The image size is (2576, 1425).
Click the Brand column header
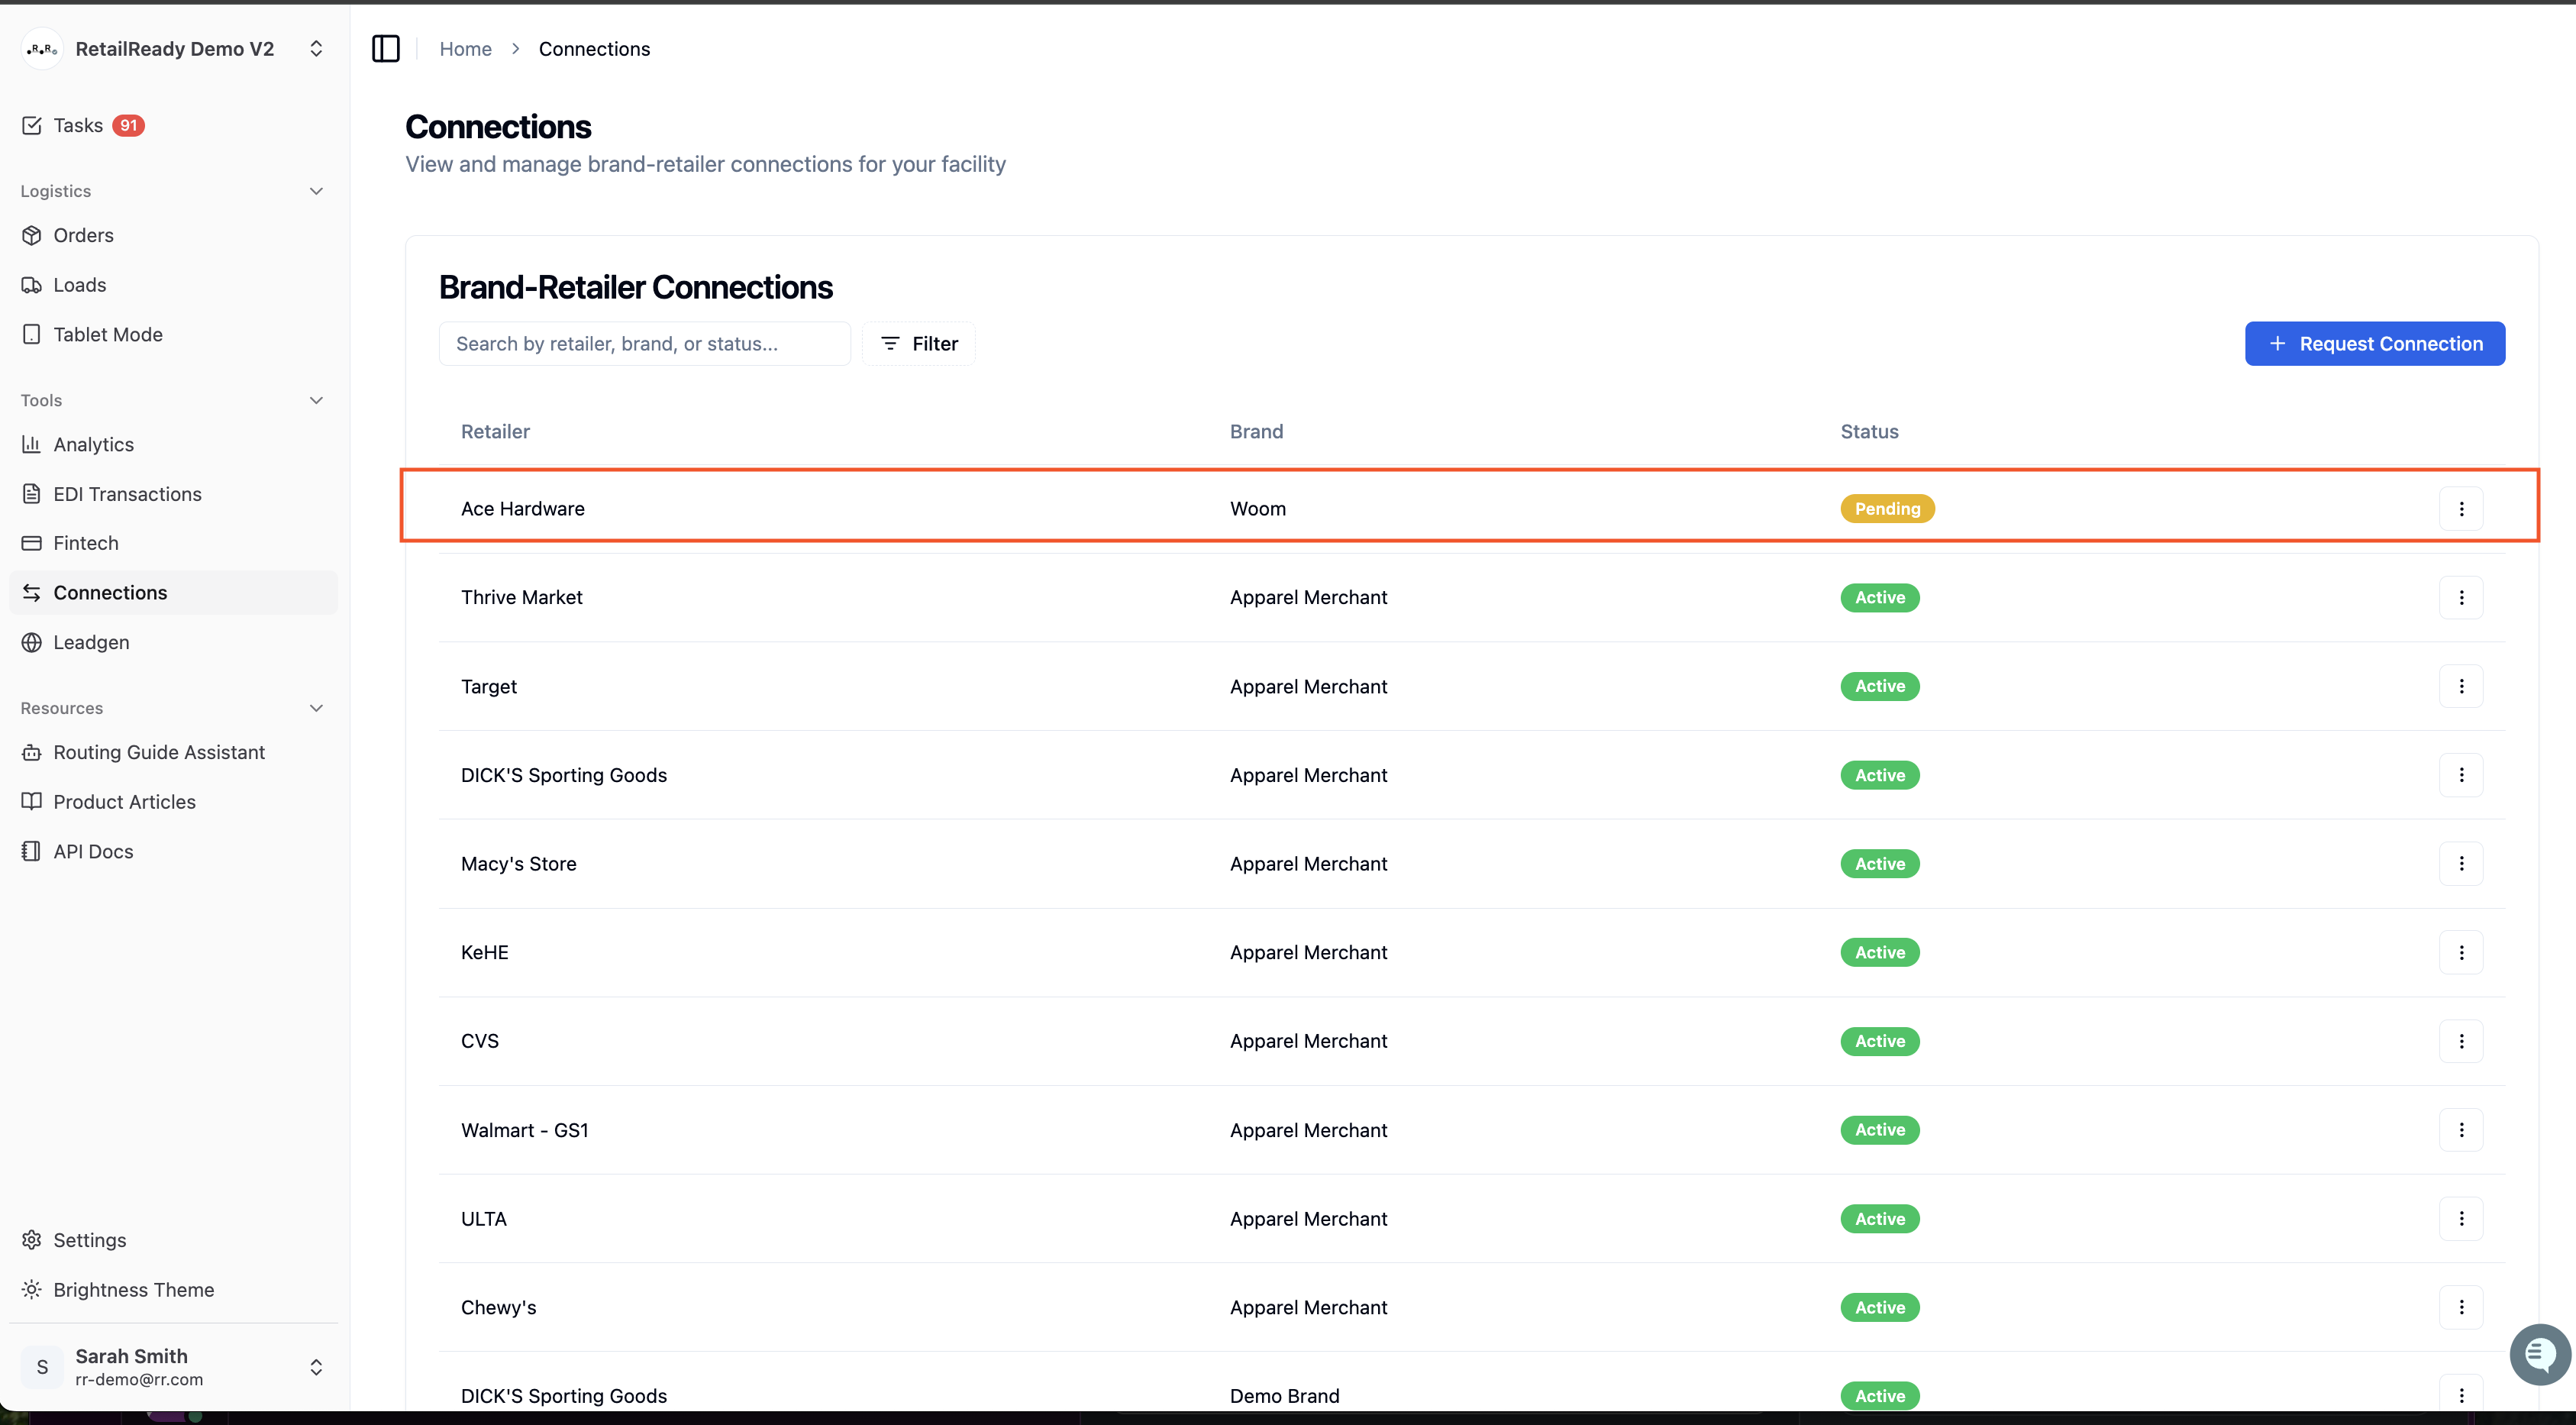[x=1256, y=432]
